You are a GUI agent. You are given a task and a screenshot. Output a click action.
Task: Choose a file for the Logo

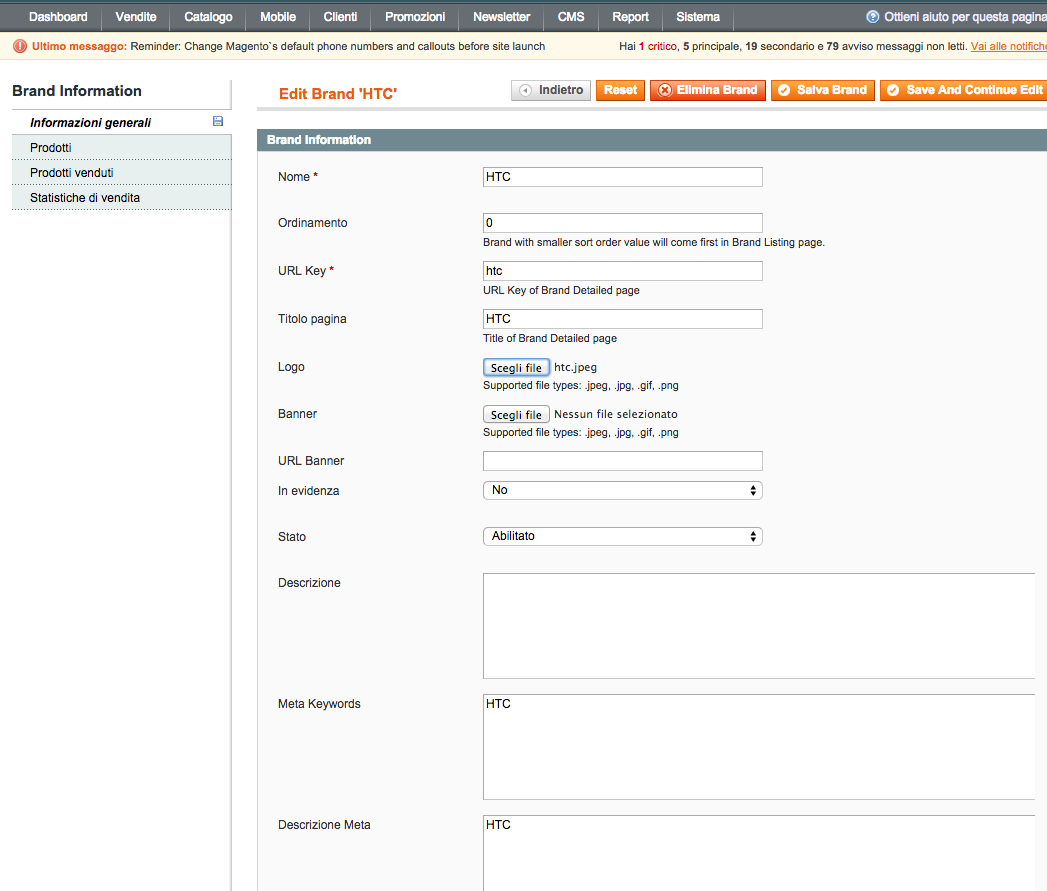coord(516,367)
